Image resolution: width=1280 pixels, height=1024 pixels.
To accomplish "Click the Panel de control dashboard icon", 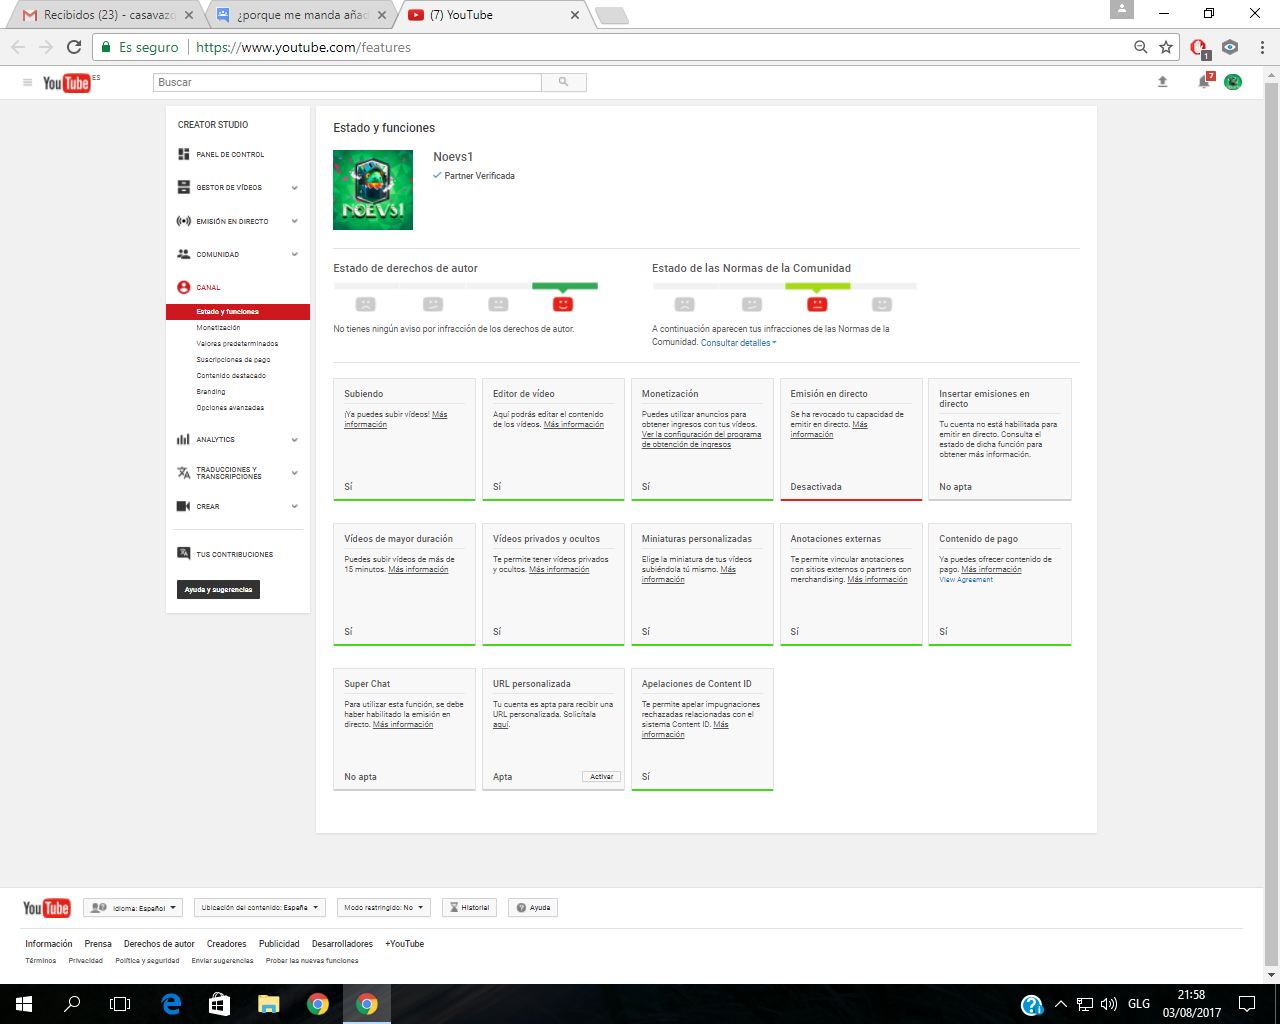I will (x=183, y=154).
